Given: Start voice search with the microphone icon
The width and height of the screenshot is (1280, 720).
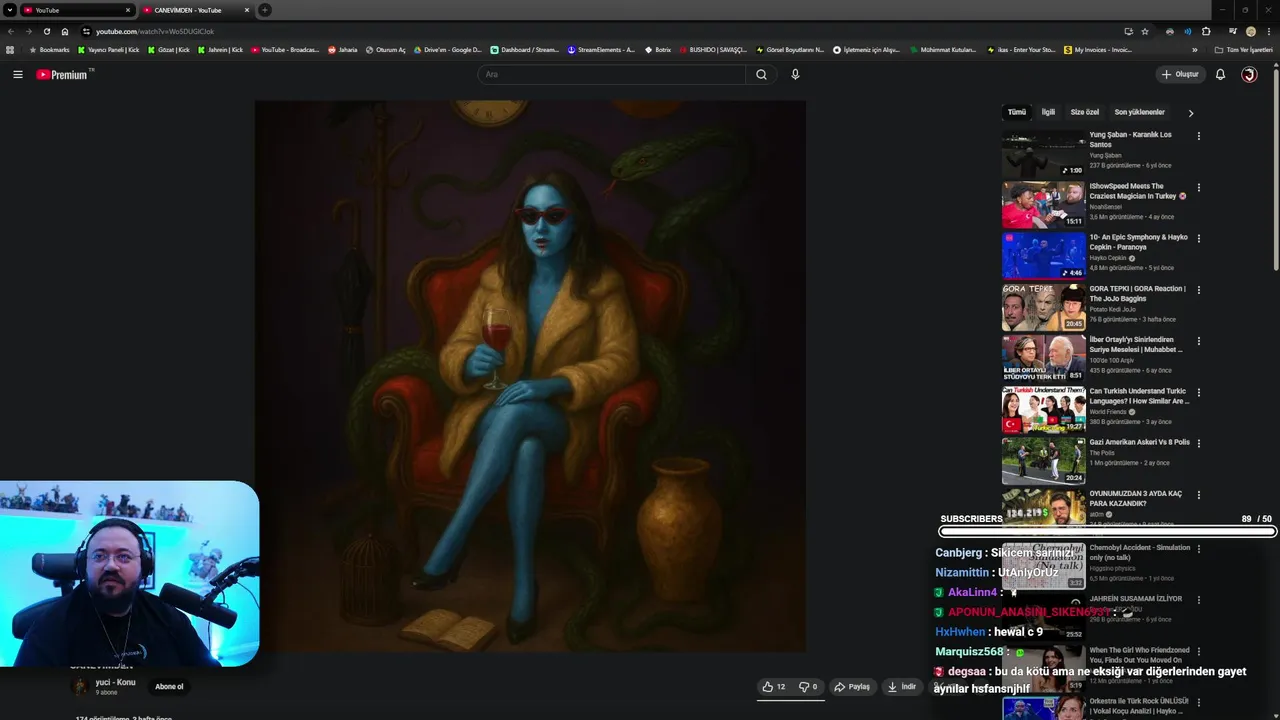Looking at the screenshot, I should tap(795, 74).
